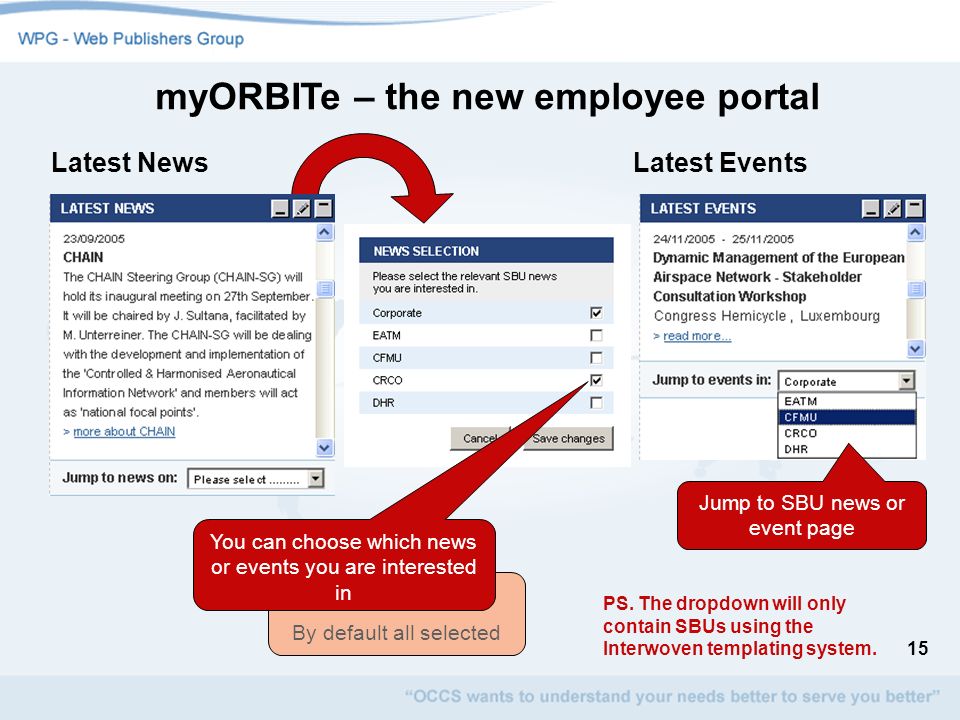The image size is (960, 720).
Task: Choose CRCO in the events dropdown list
Action: (x=847, y=433)
